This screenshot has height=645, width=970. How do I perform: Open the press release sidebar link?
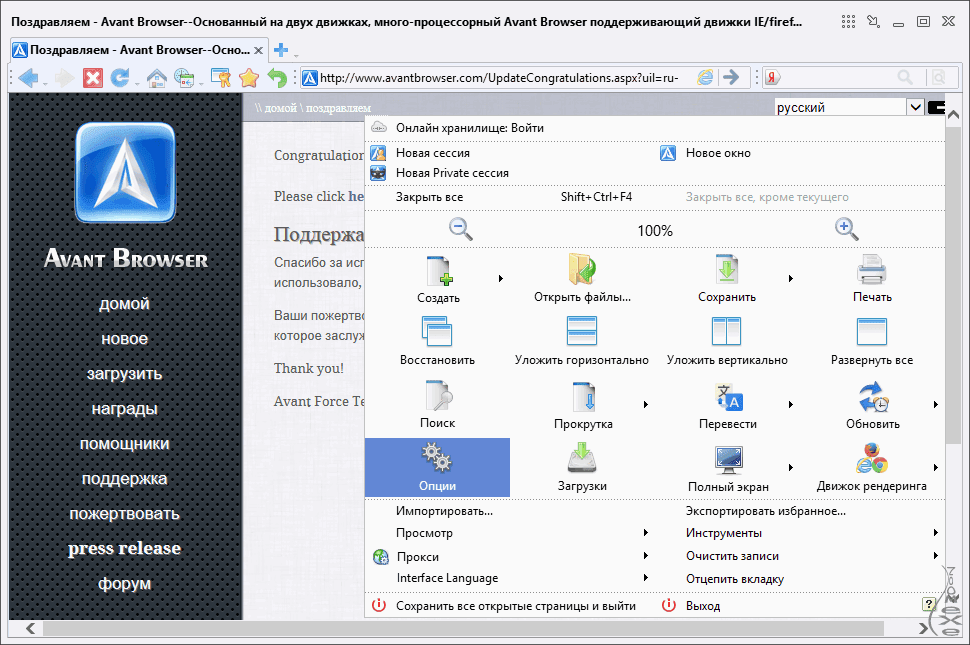124,548
